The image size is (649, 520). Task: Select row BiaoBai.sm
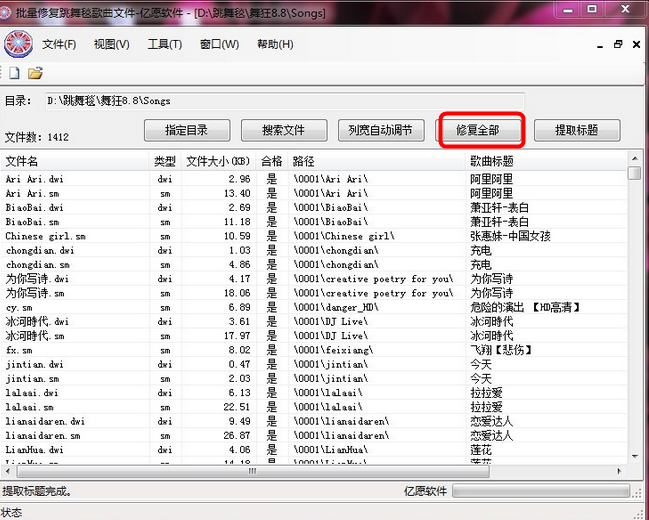coord(314,221)
